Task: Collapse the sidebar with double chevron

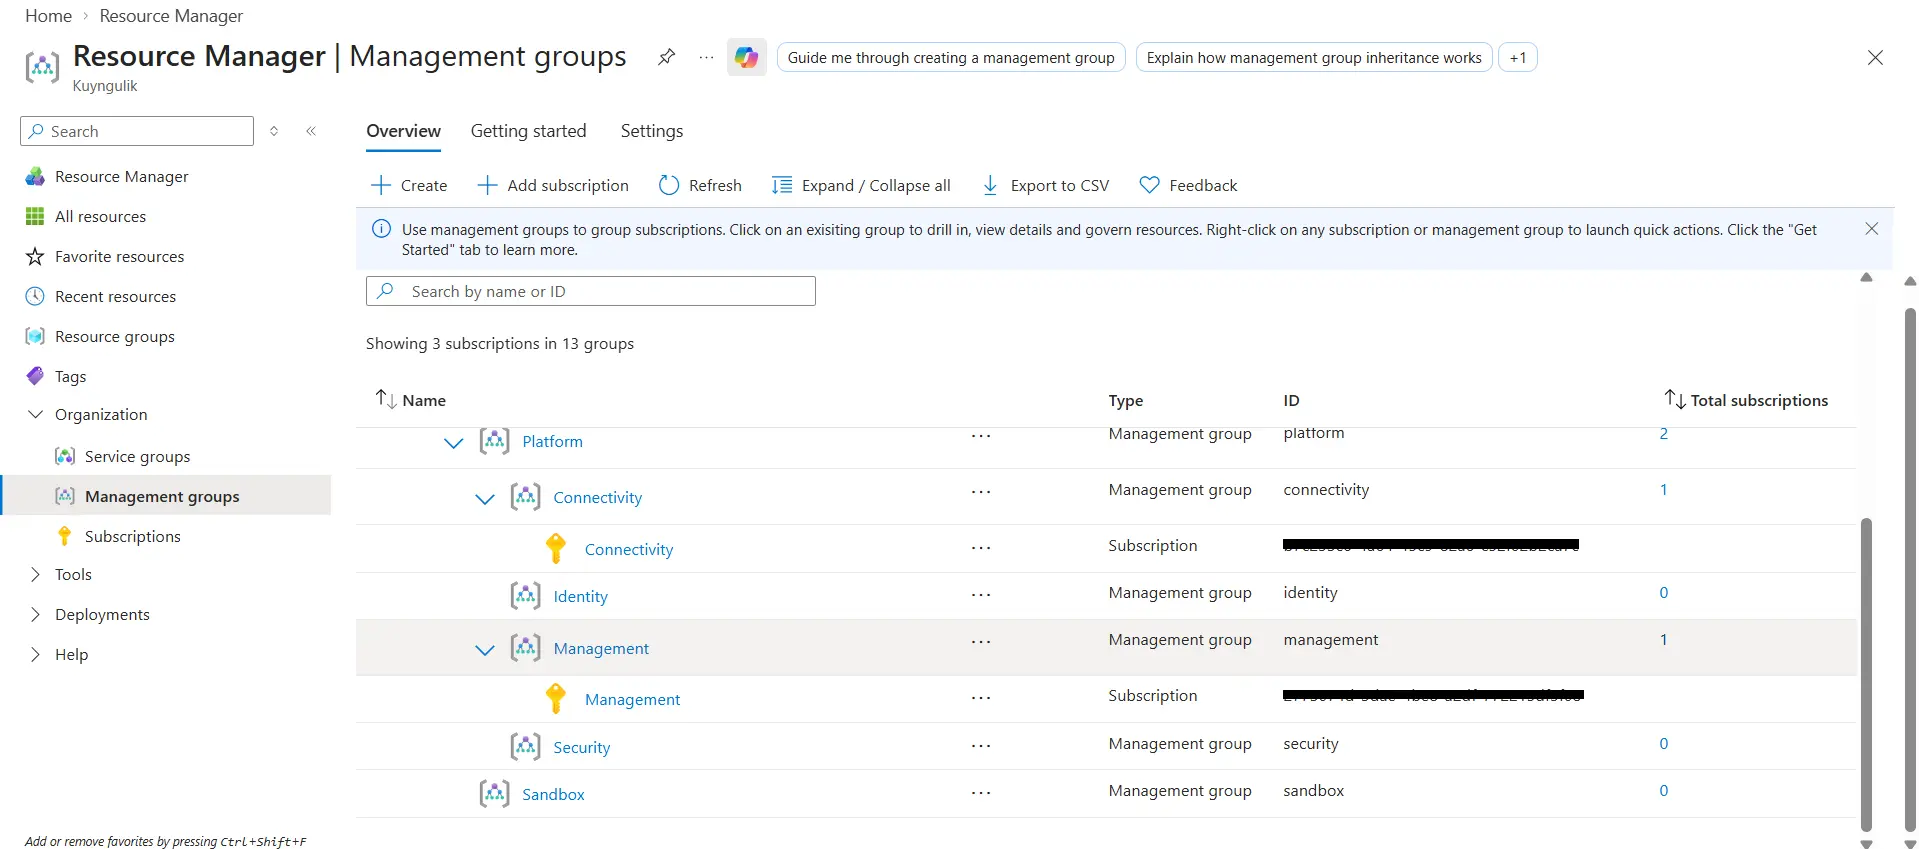Action: pos(311,131)
